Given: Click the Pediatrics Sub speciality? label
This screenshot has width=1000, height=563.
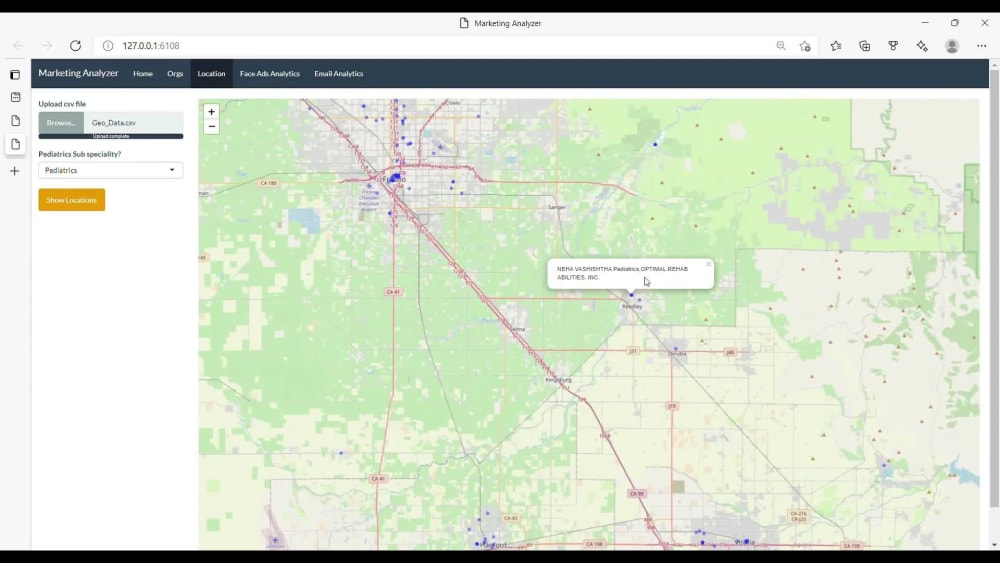Looking at the screenshot, I should (80, 154).
